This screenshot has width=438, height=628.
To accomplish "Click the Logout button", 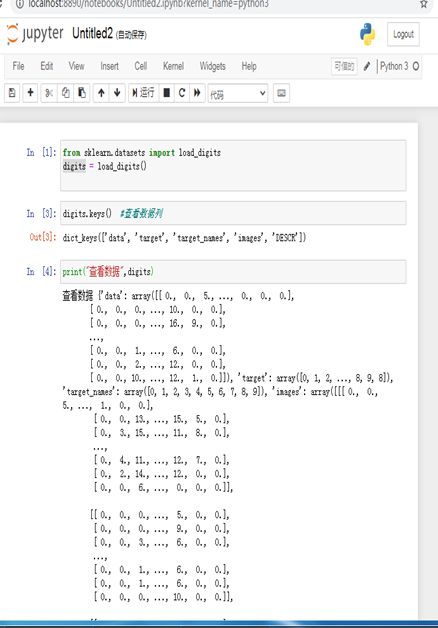I will coord(403,34).
